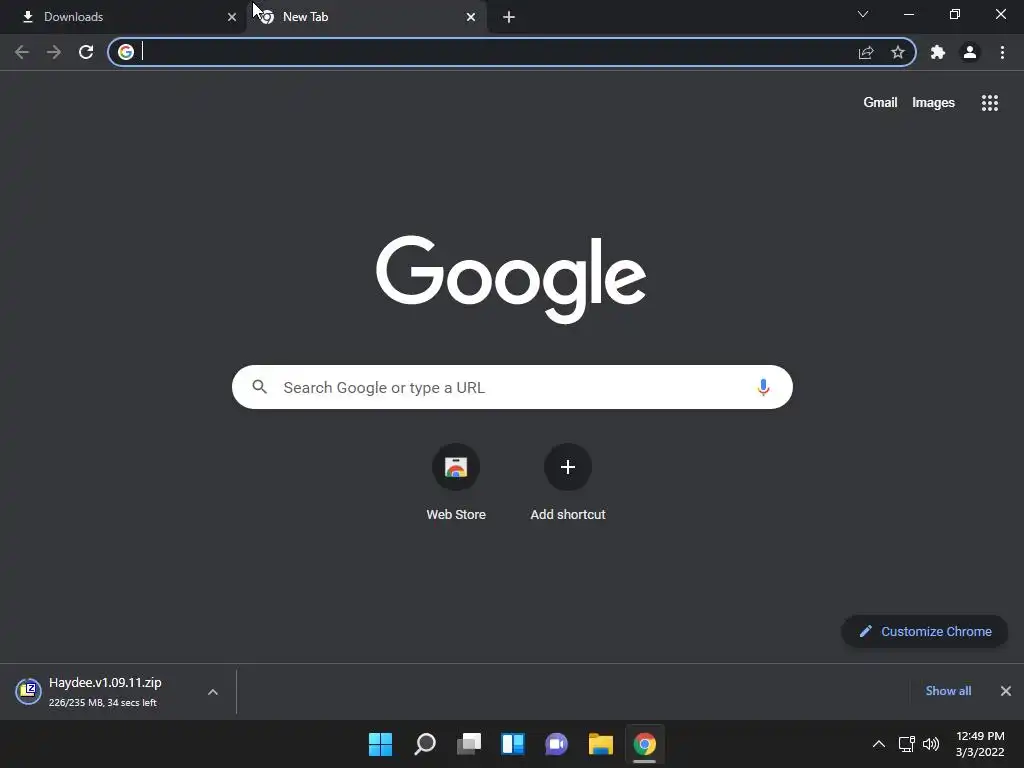
Task: Expand options for Haydee.v1.09.11.zip download
Action: [x=213, y=692]
